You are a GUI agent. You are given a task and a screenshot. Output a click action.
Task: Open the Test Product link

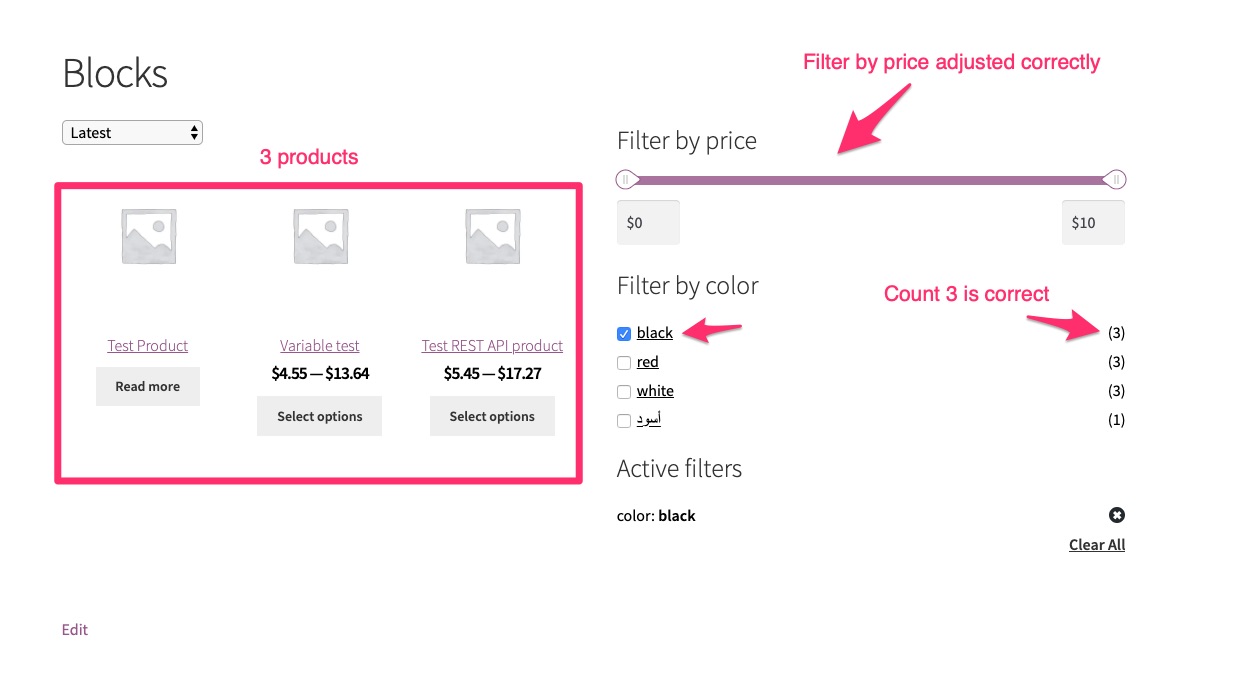[x=147, y=345]
